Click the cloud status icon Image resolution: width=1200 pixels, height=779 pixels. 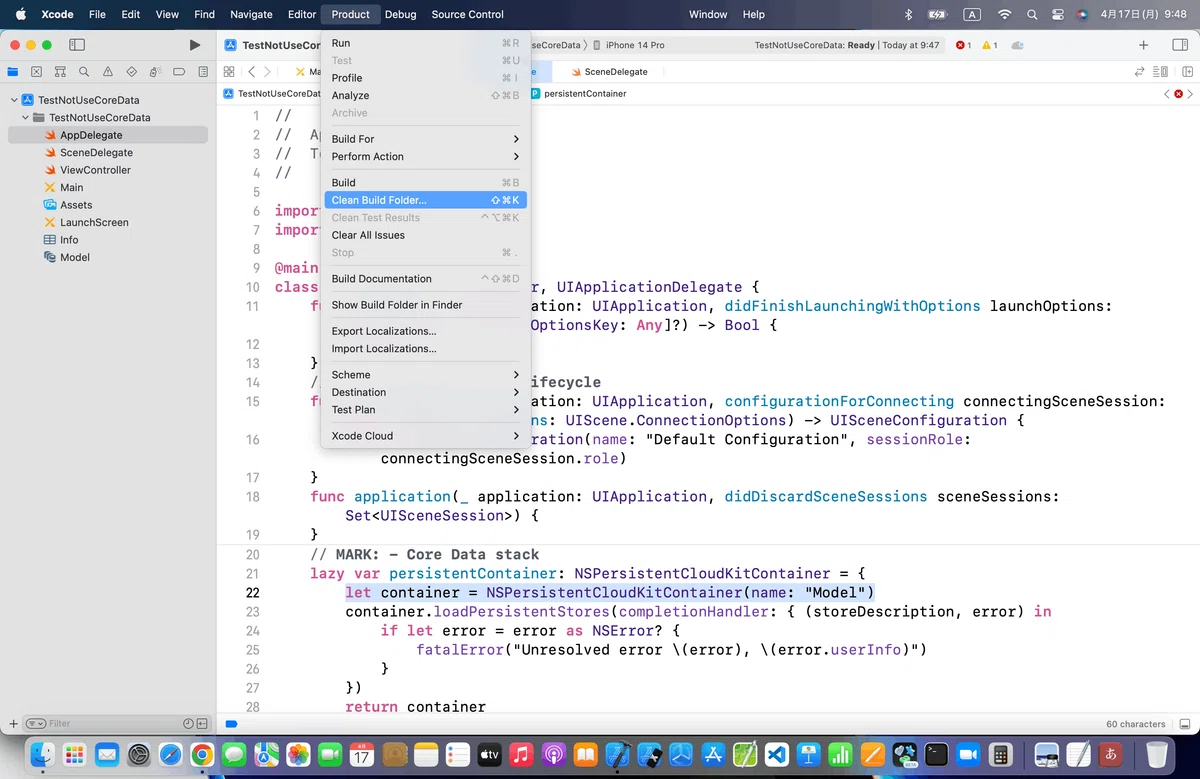tap(1018, 45)
